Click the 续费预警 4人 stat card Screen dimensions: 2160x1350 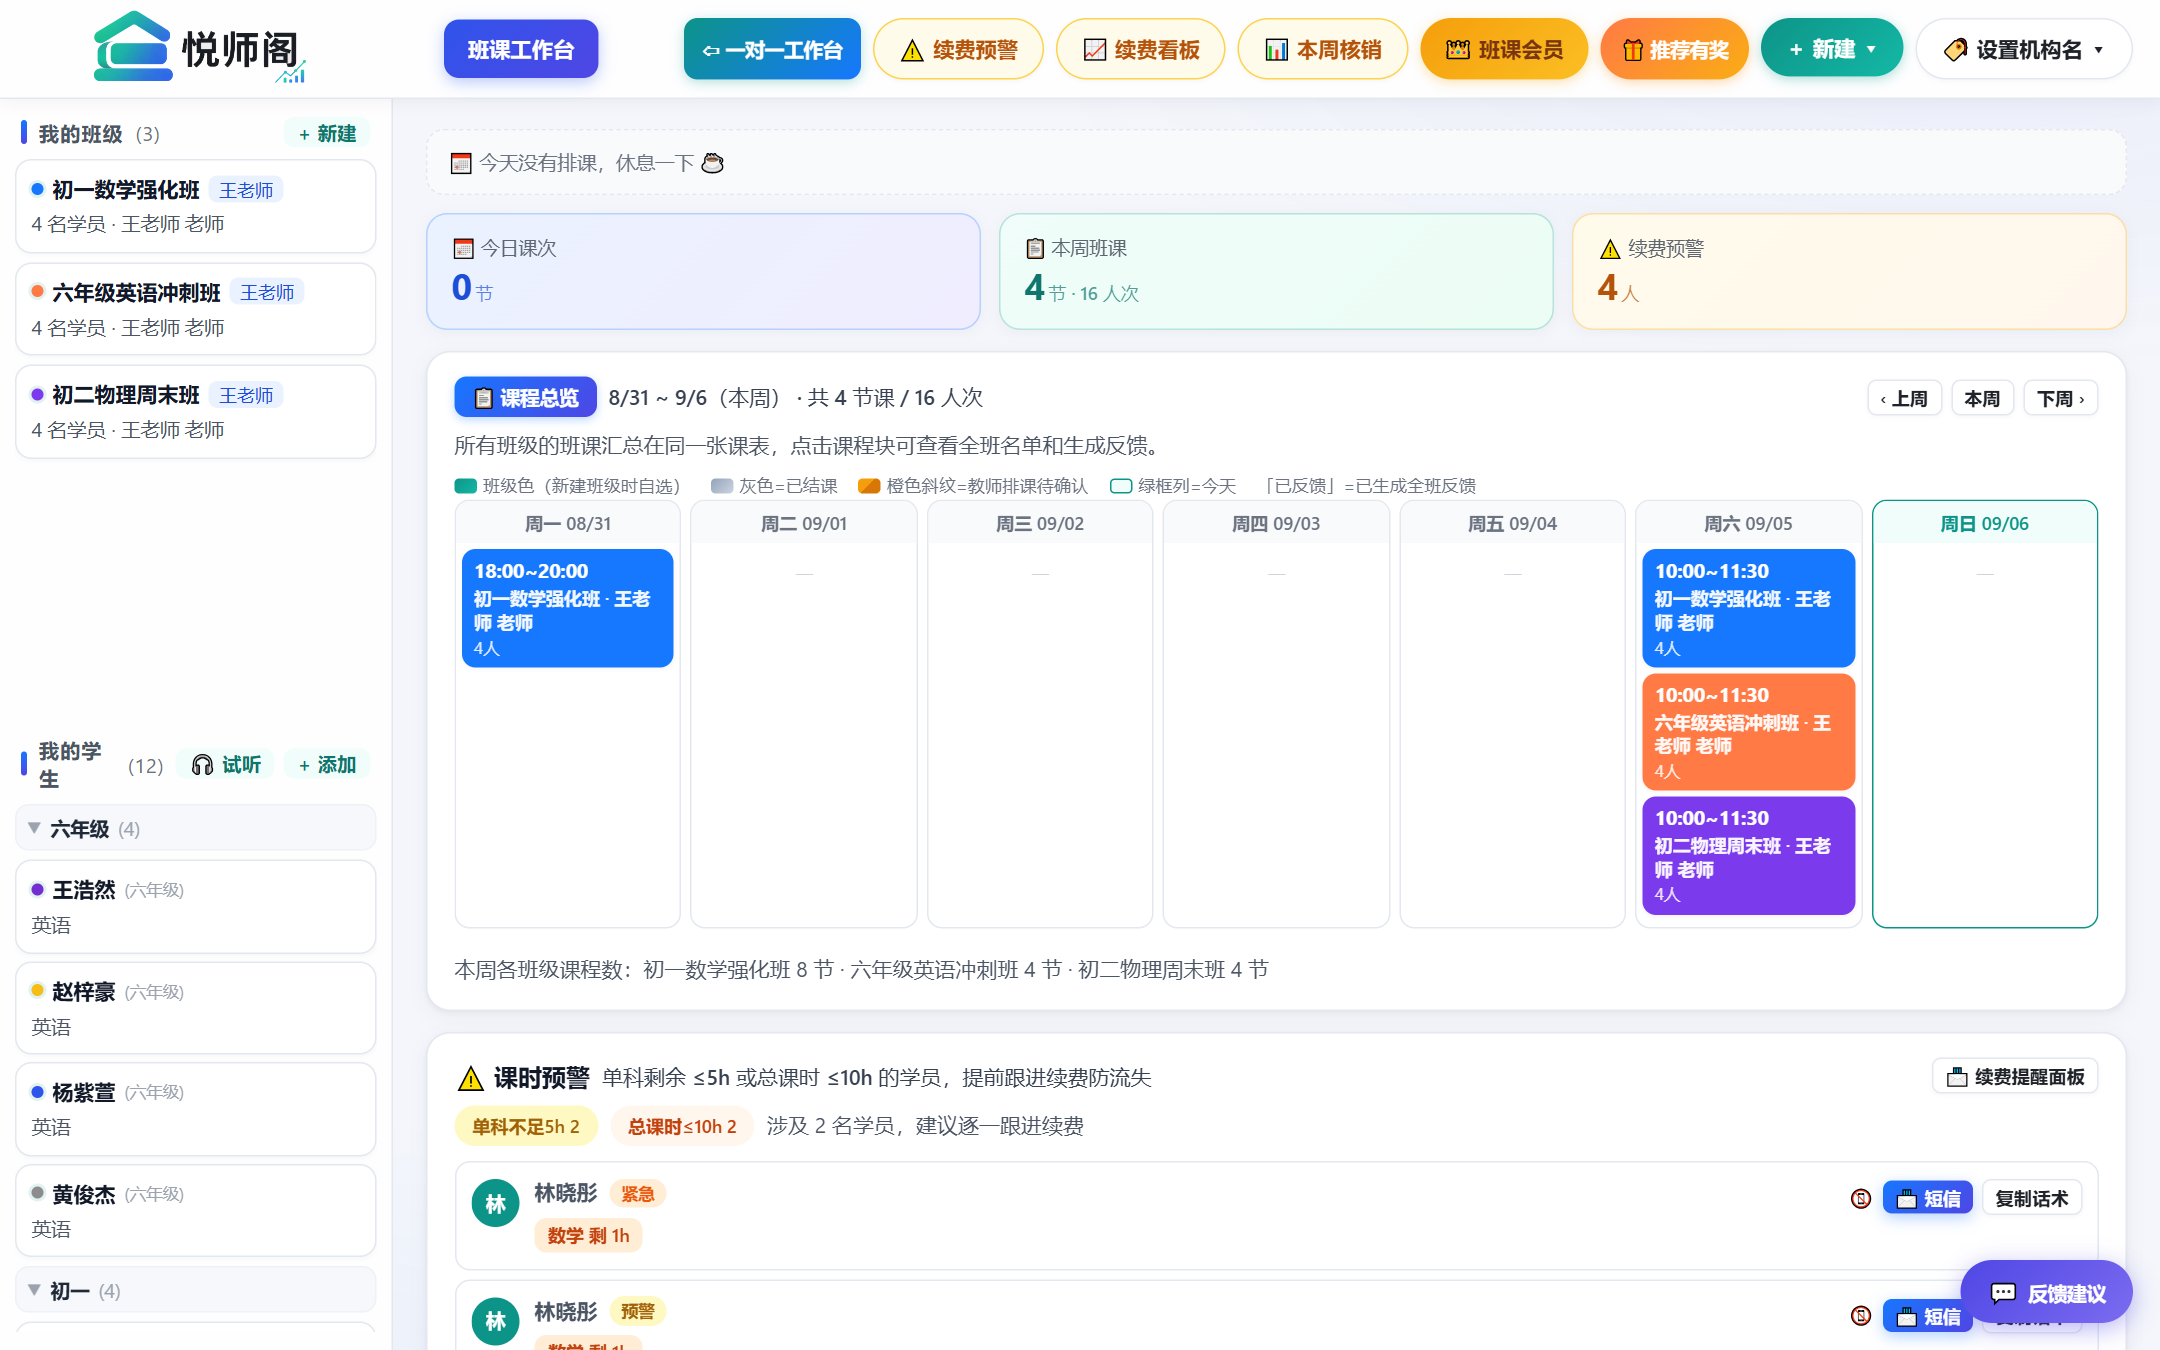pos(1849,271)
